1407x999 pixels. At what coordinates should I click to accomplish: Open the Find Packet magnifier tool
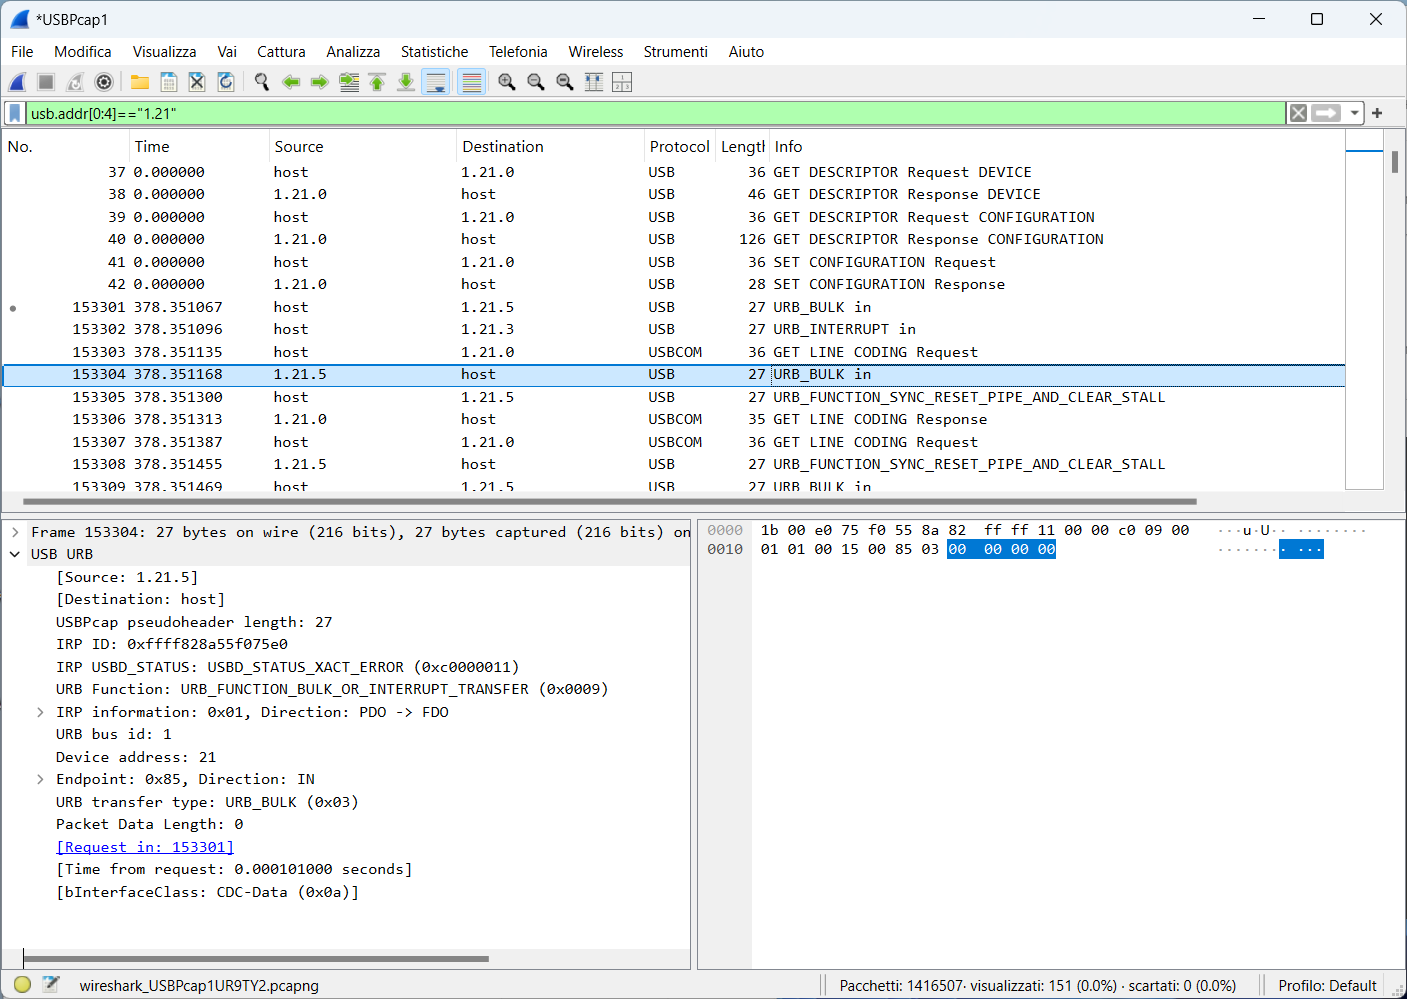point(261,81)
